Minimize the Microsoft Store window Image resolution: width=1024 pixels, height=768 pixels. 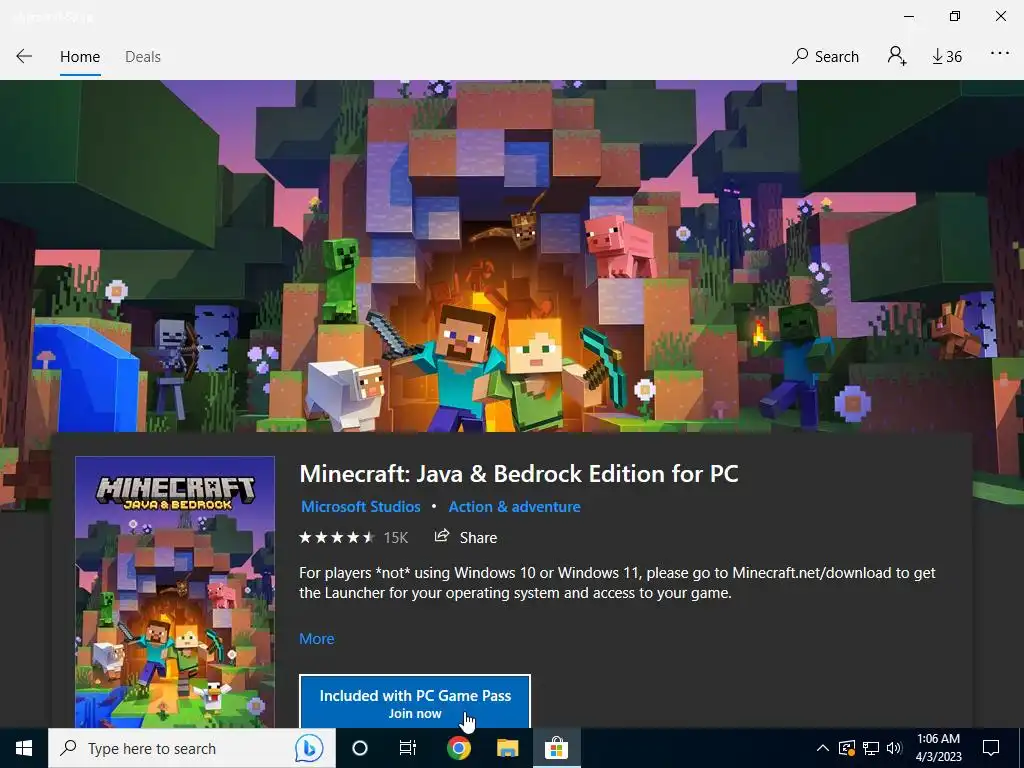tap(909, 16)
